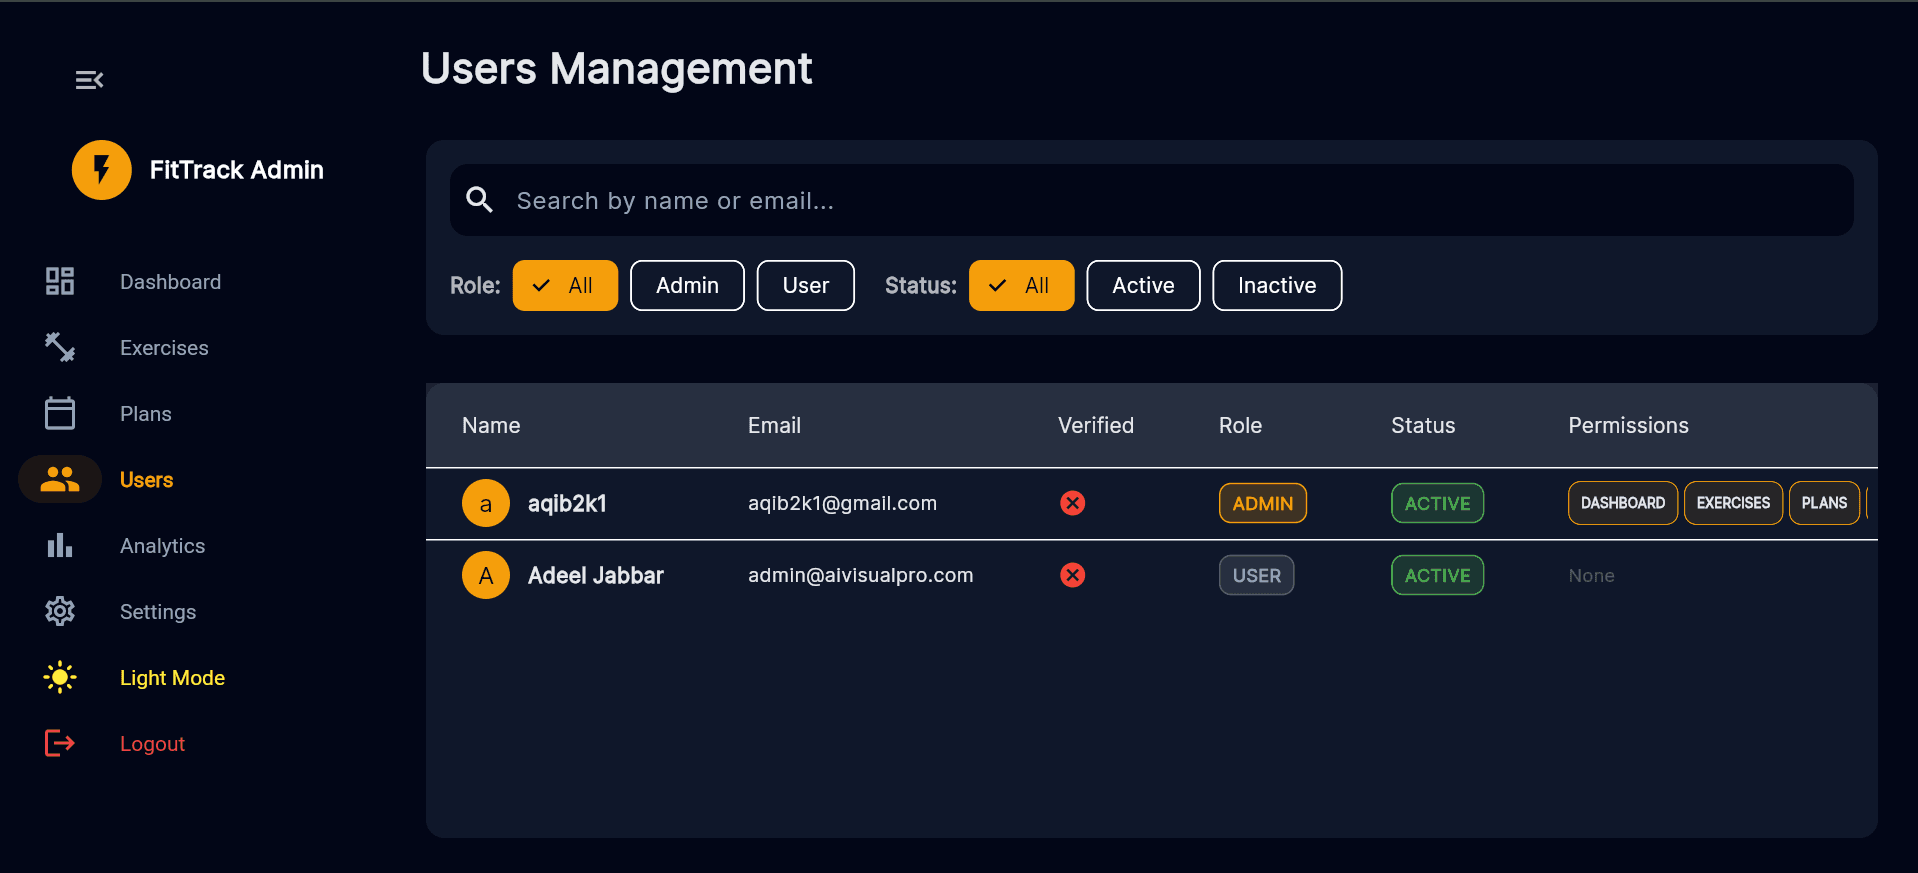1918x873 pixels.
Task: Click the Analytics bar chart icon
Action: (60, 546)
